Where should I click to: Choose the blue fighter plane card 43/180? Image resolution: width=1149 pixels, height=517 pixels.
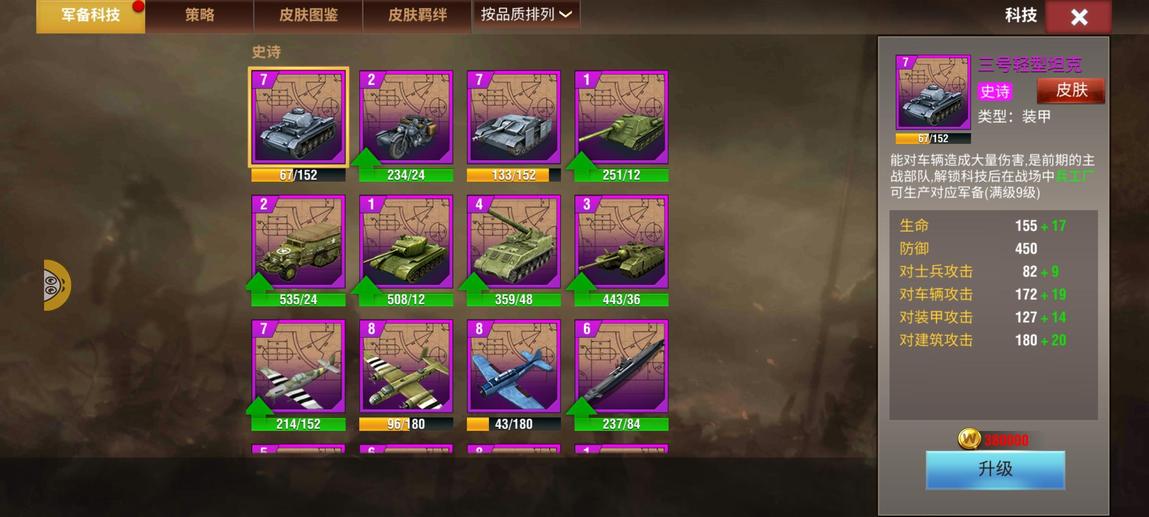point(514,366)
